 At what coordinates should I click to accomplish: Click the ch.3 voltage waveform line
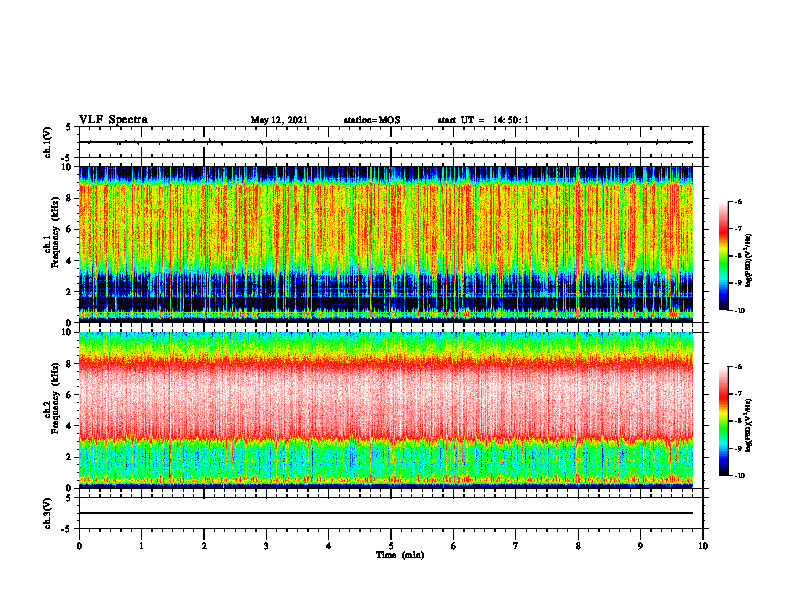pyautogui.click(x=386, y=513)
